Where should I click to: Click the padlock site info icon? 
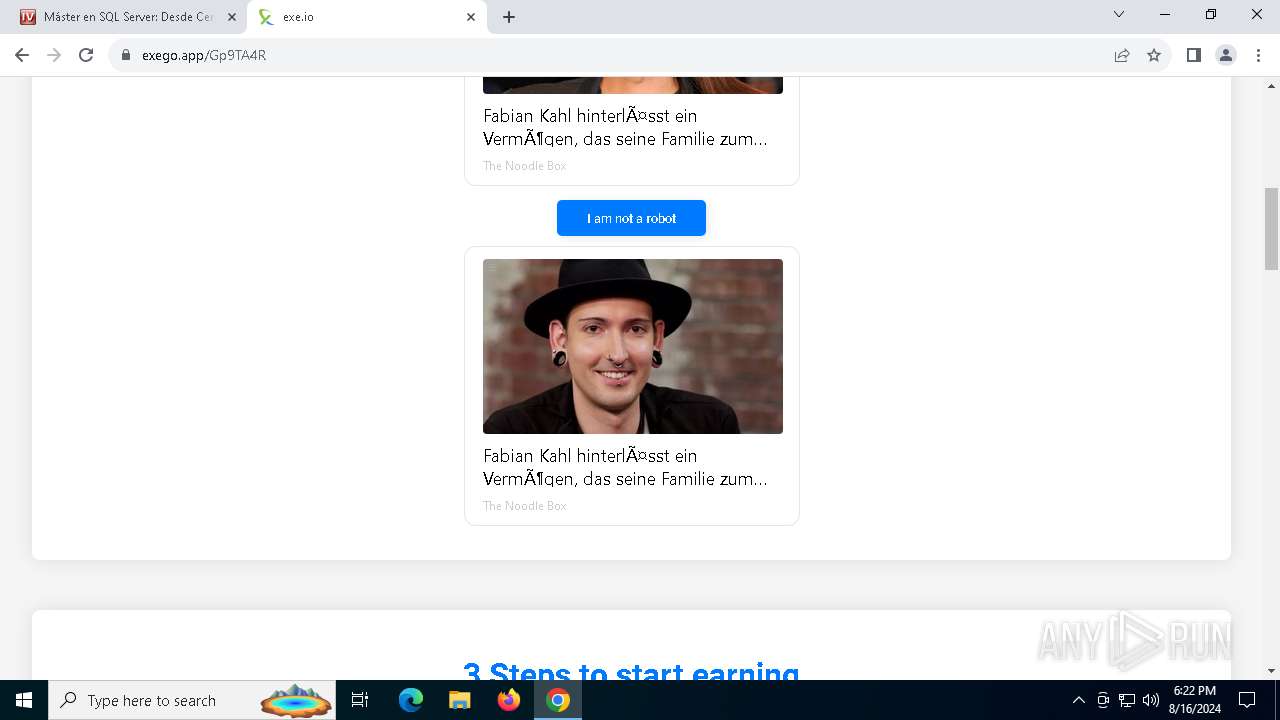click(x=126, y=55)
